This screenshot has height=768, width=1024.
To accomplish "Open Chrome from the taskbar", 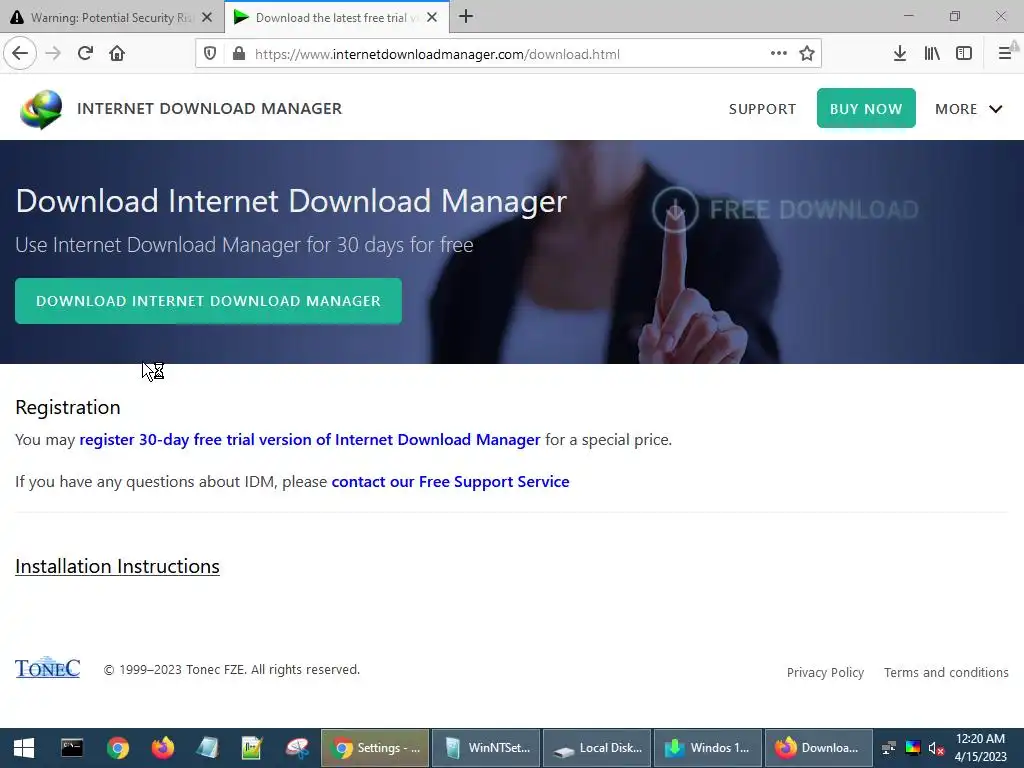I will pos(118,748).
